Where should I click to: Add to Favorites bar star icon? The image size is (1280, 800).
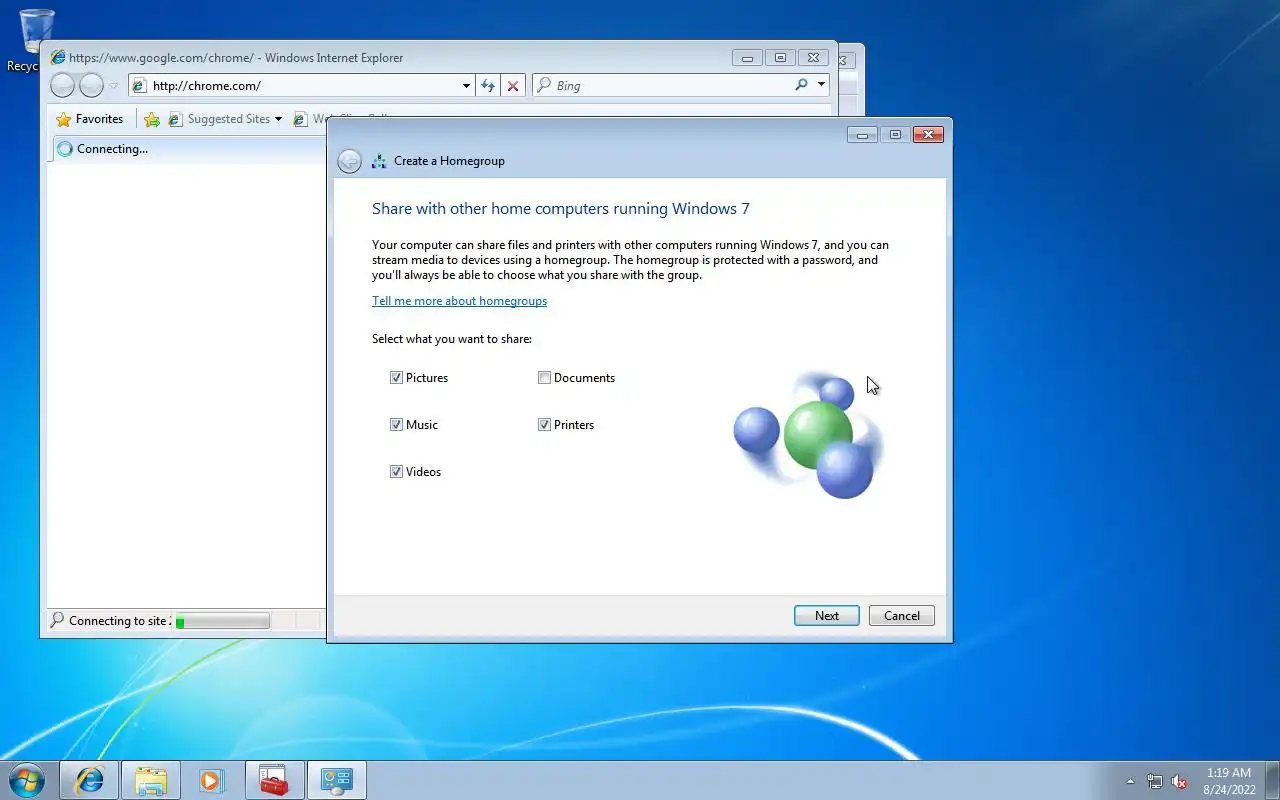[152, 119]
